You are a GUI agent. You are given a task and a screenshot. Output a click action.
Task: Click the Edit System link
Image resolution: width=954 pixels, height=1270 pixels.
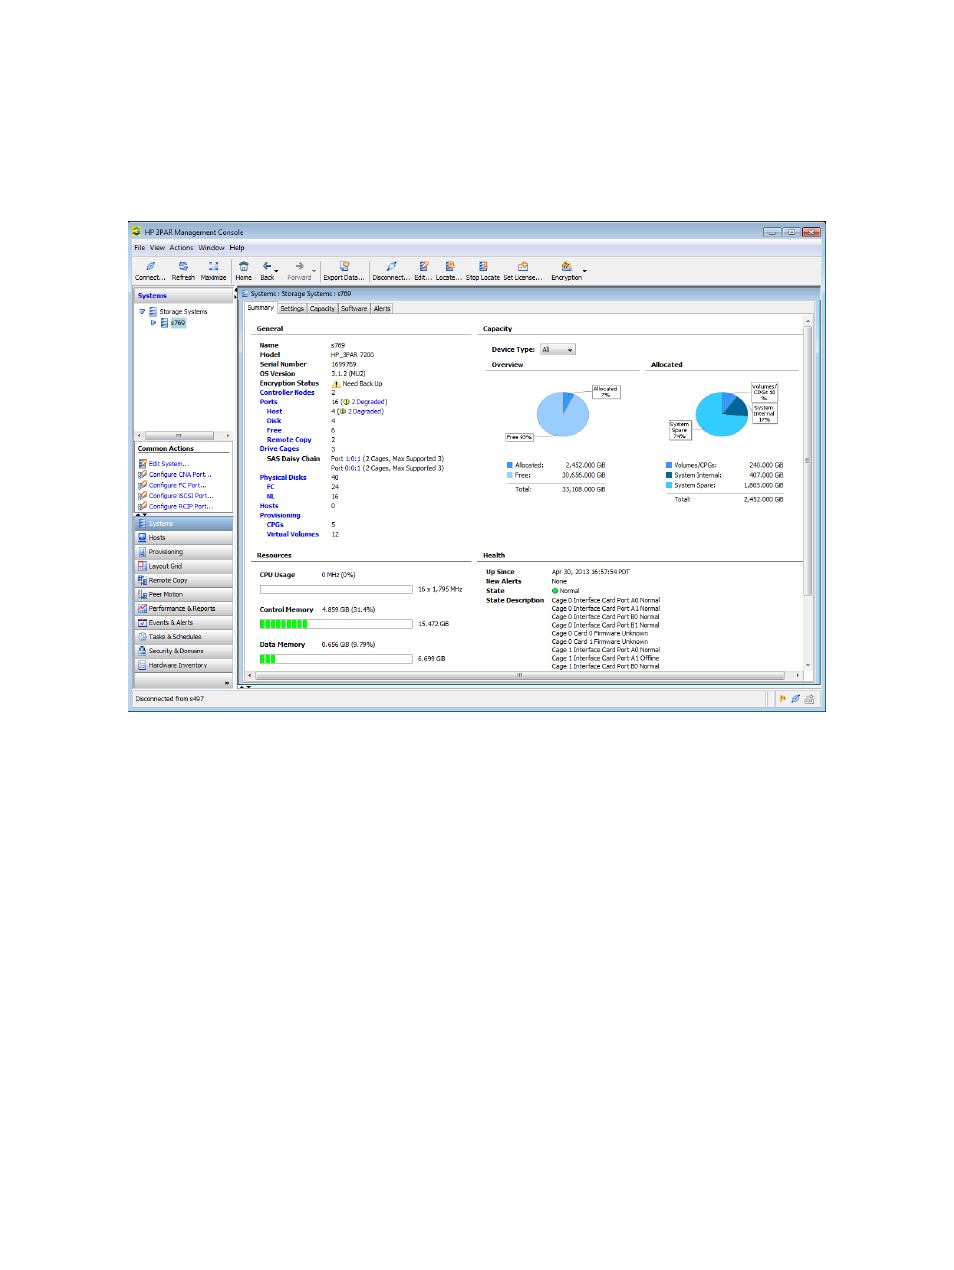tap(168, 464)
